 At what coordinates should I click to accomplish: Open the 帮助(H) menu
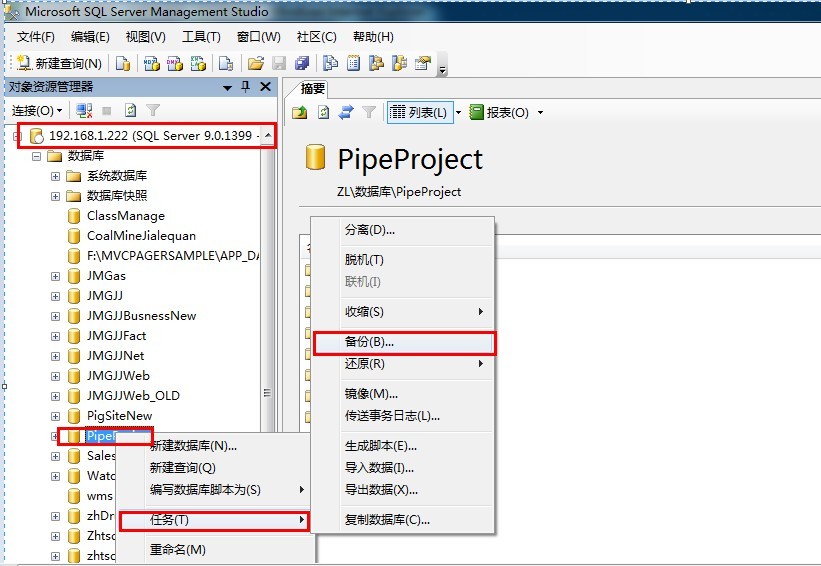pos(373,37)
